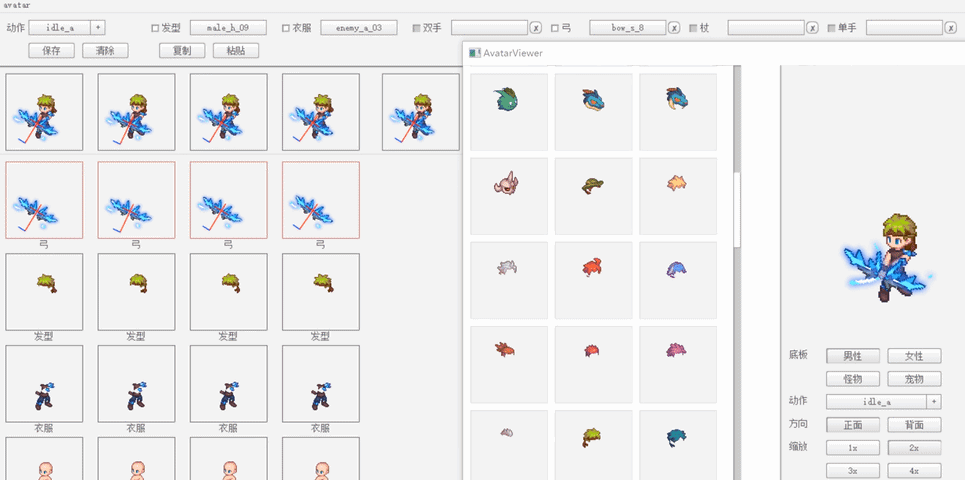
Task: Clear the 双手 weapon field with its x button
Action: tap(536, 28)
